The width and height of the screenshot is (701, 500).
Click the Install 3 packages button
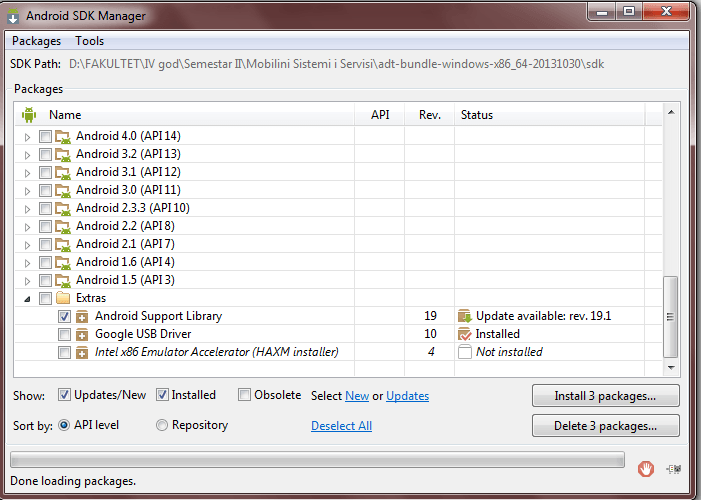pos(606,396)
